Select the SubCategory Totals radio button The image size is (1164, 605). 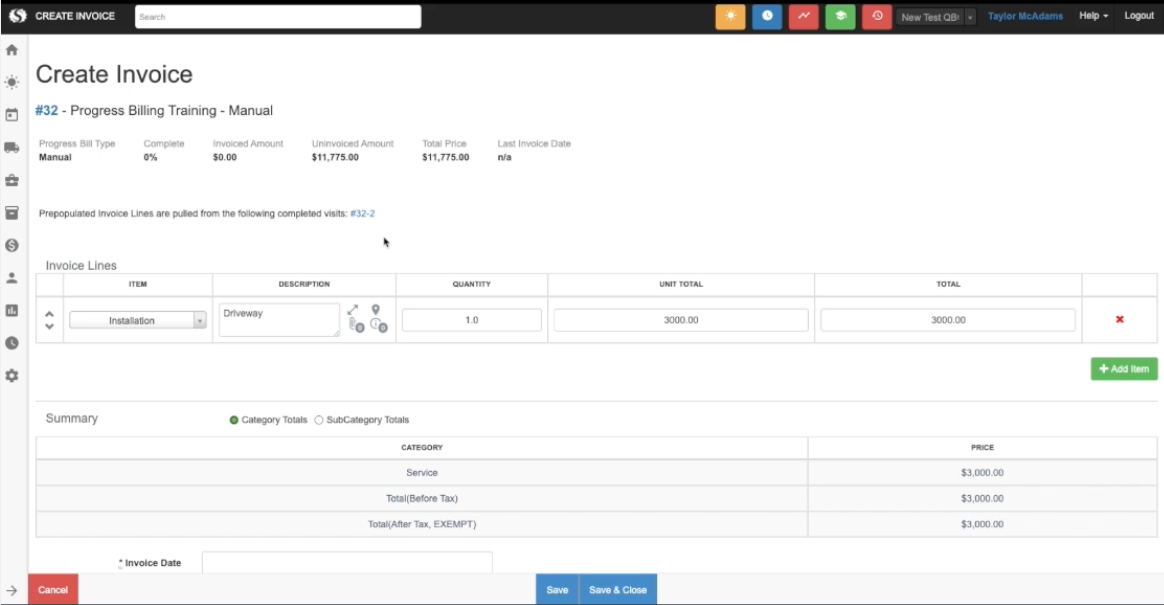pos(319,420)
